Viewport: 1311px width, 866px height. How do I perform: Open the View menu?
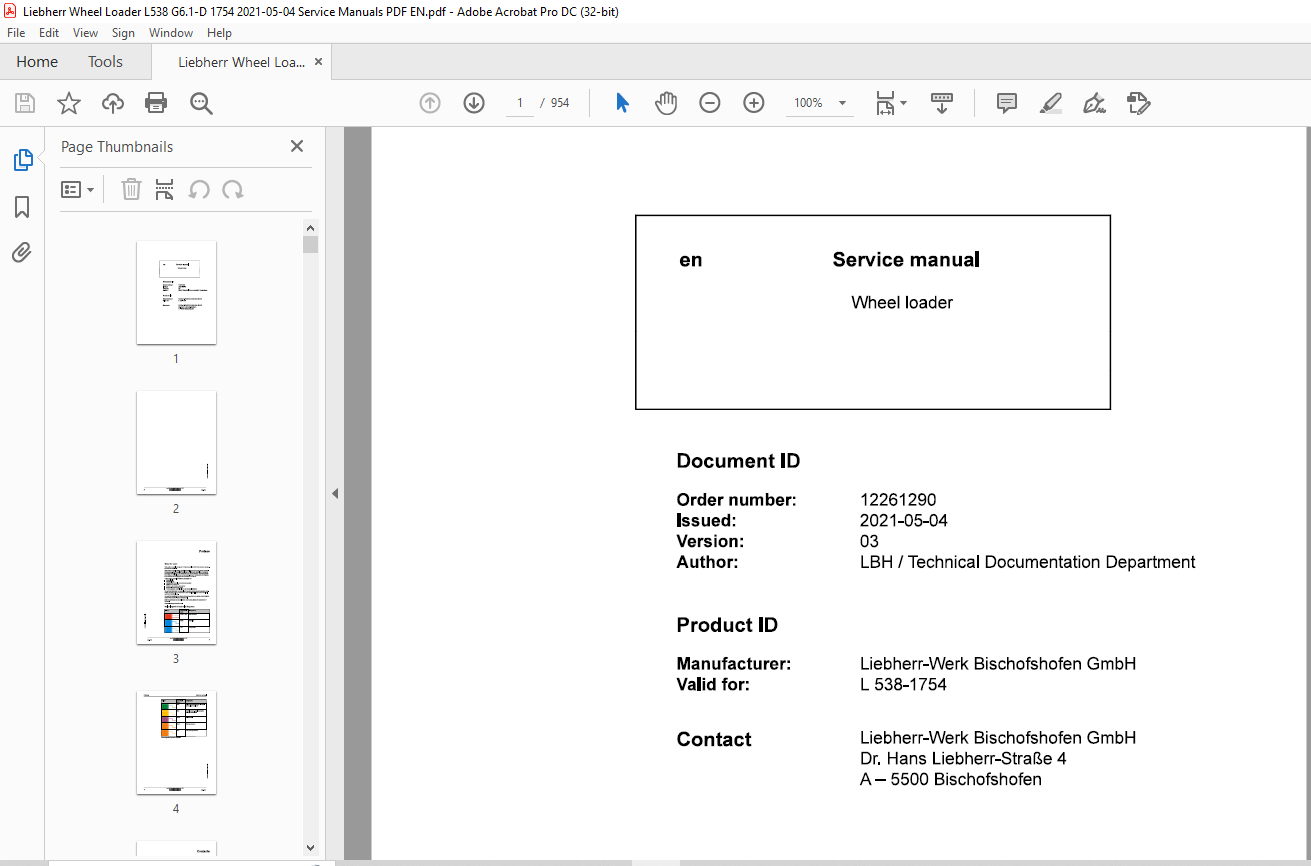click(x=86, y=33)
